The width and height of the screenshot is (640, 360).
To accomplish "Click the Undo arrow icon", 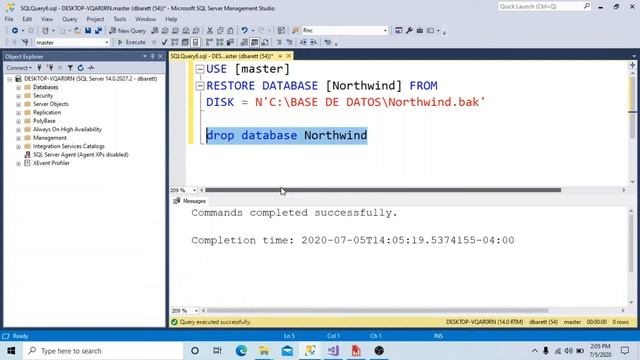I will [x=244, y=31].
